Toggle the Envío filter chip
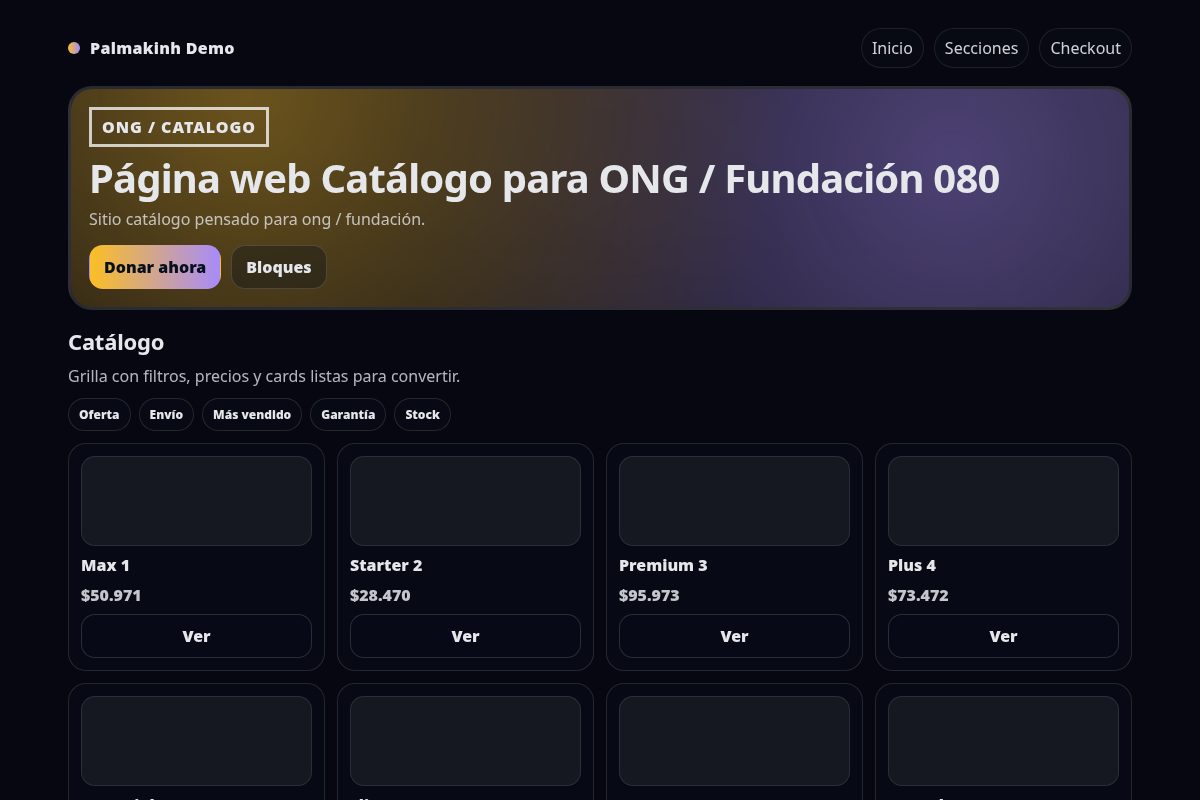The height and width of the screenshot is (800, 1200). coord(166,414)
